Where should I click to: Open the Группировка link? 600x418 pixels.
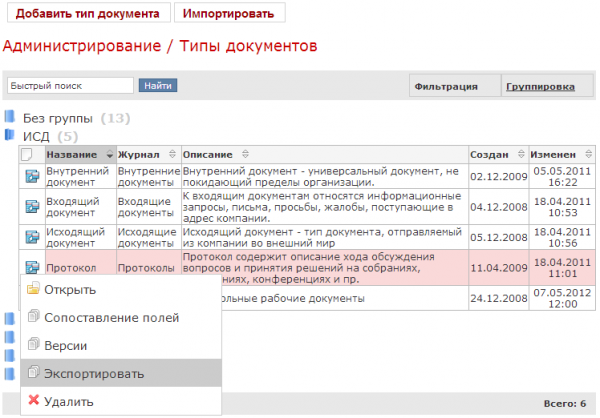point(540,87)
